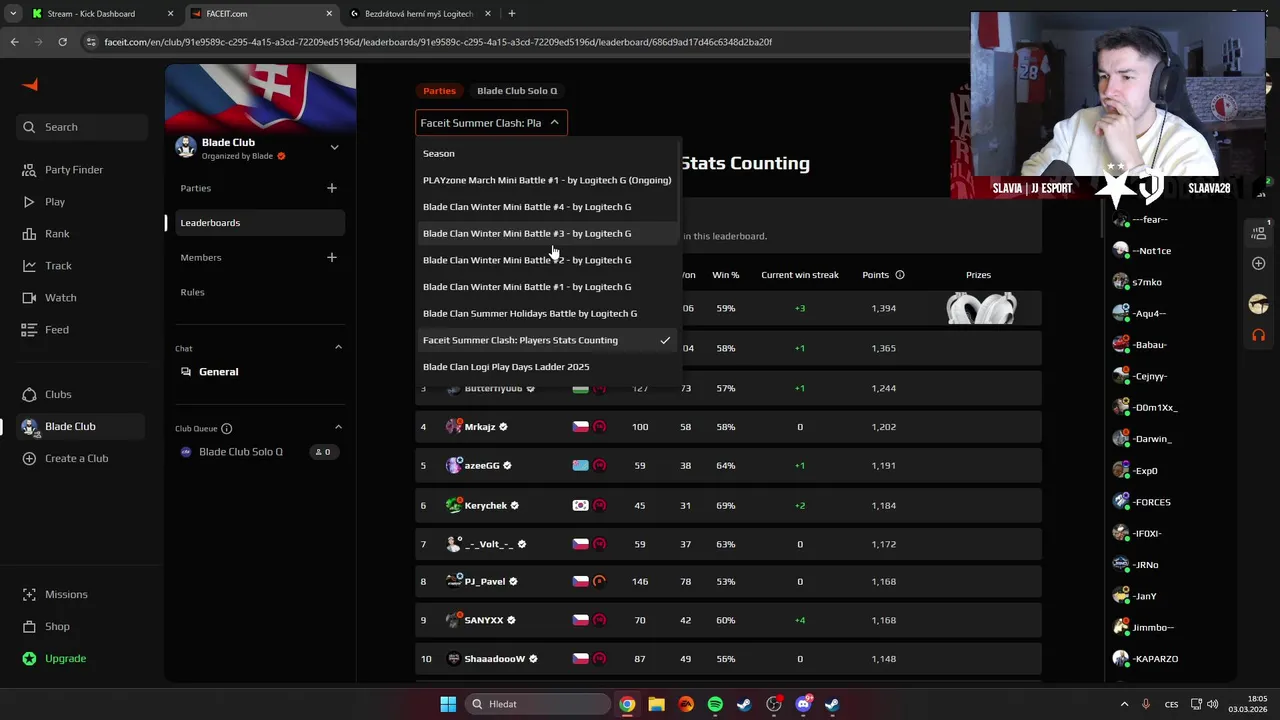This screenshot has width=1280, height=720.
Task: Click the green Upgrade button
Action: pos(65,658)
